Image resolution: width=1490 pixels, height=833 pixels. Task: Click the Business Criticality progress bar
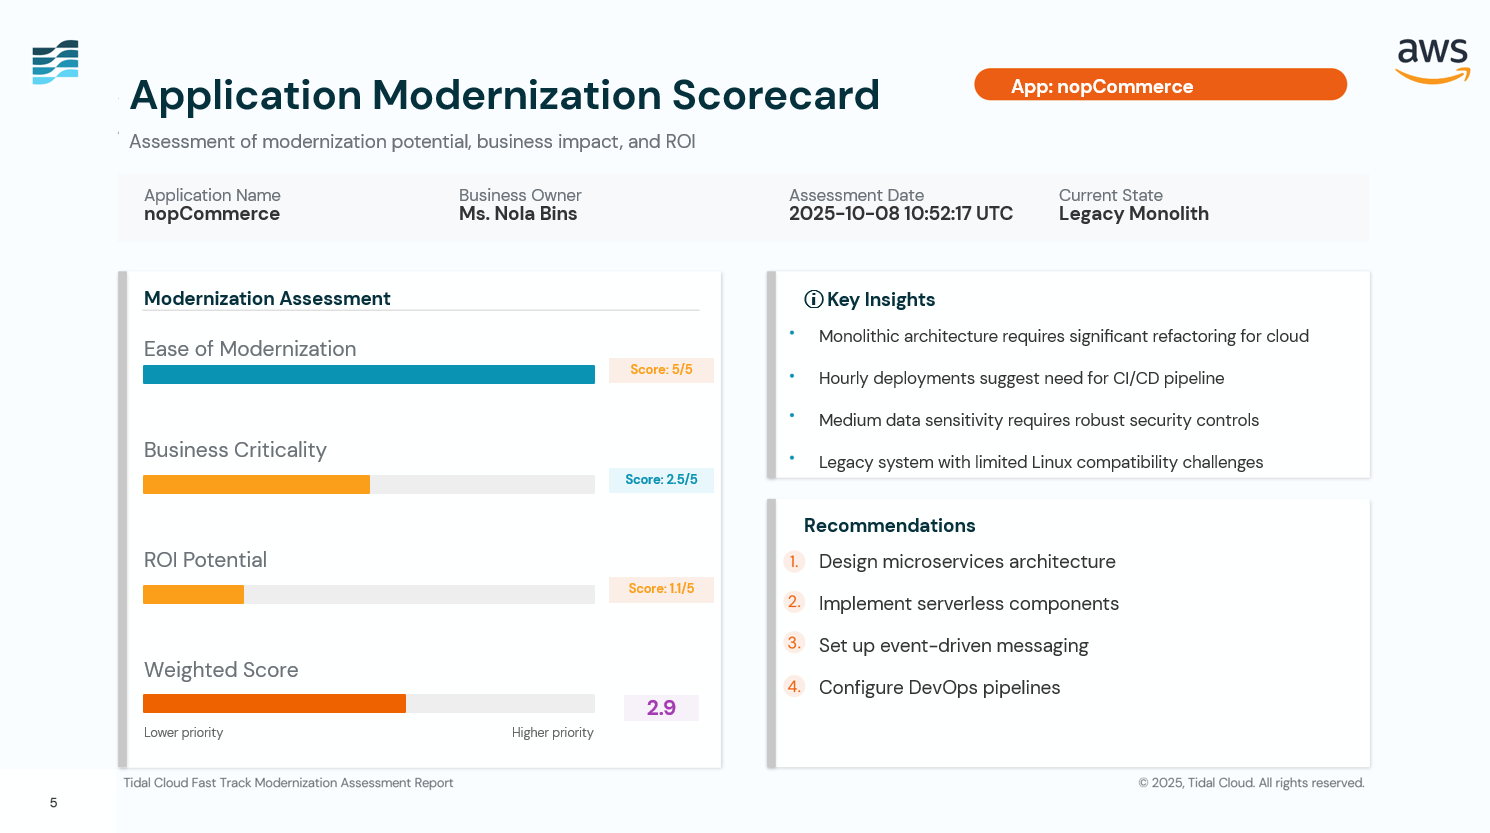click(368, 484)
